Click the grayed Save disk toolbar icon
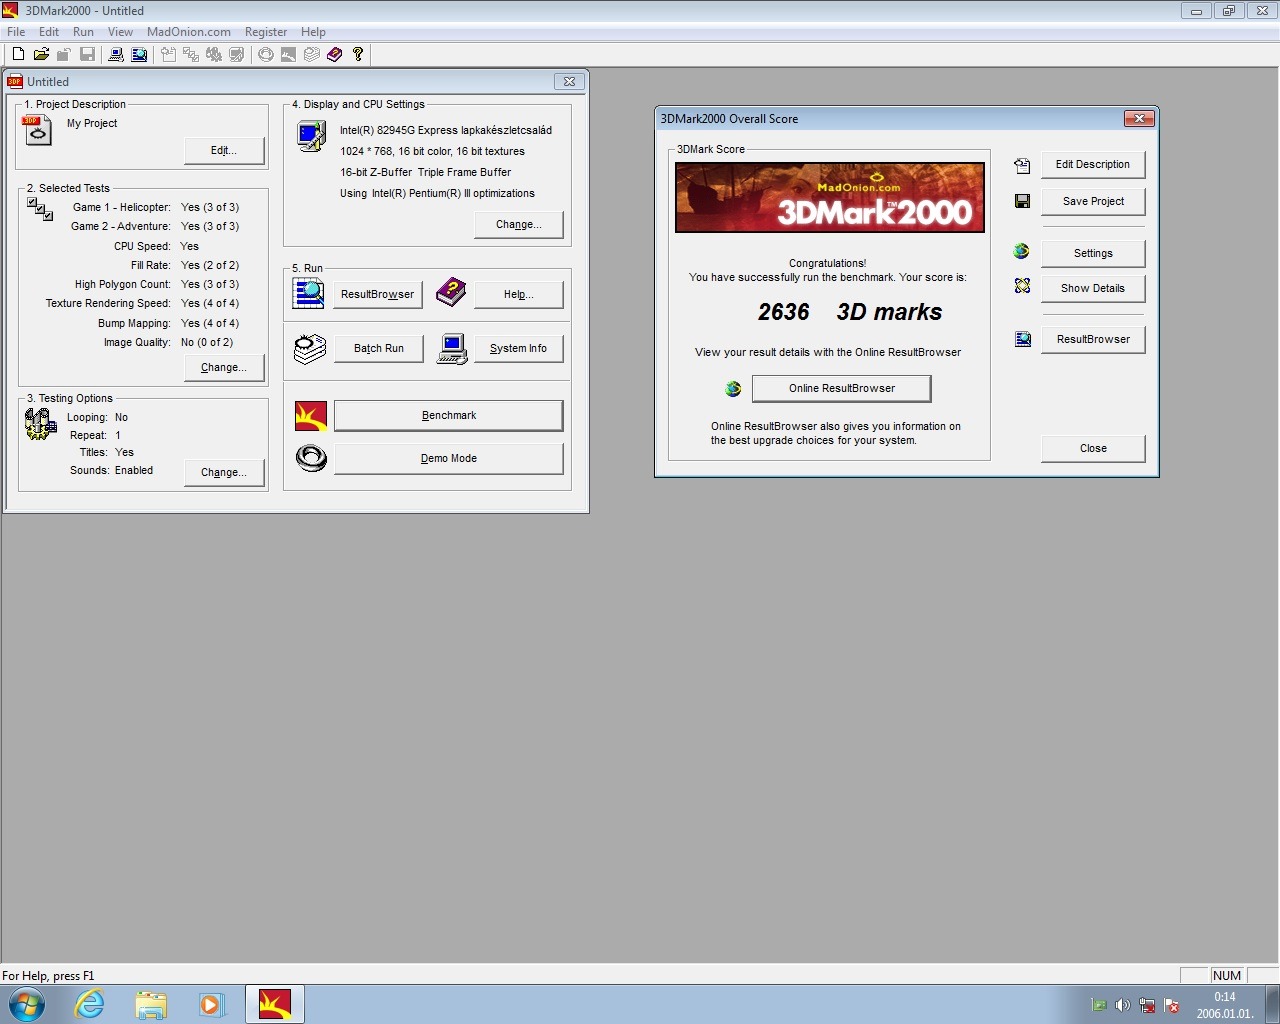This screenshot has width=1280, height=1024. [x=87, y=54]
